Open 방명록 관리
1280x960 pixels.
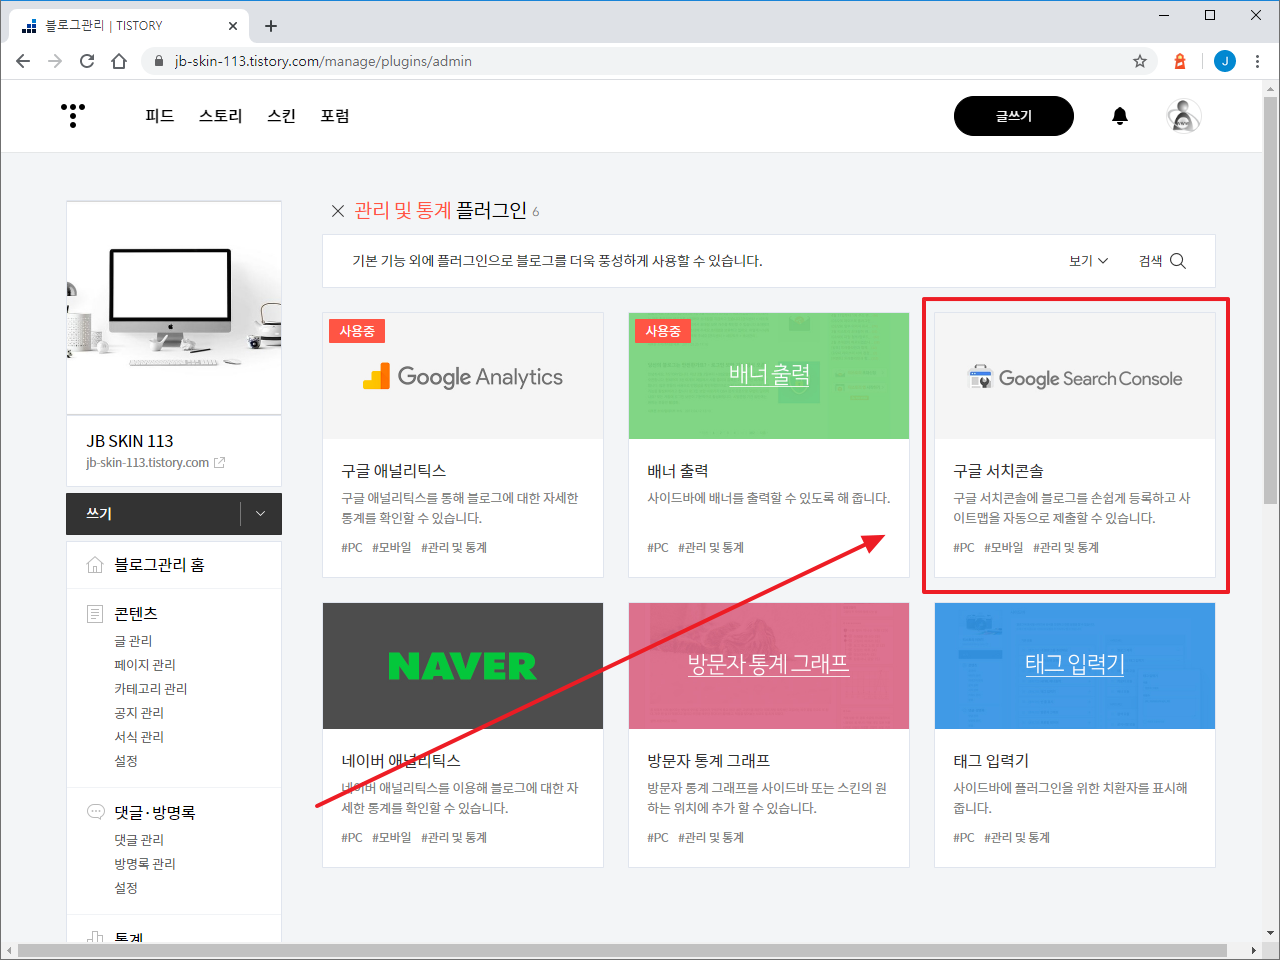(x=145, y=864)
